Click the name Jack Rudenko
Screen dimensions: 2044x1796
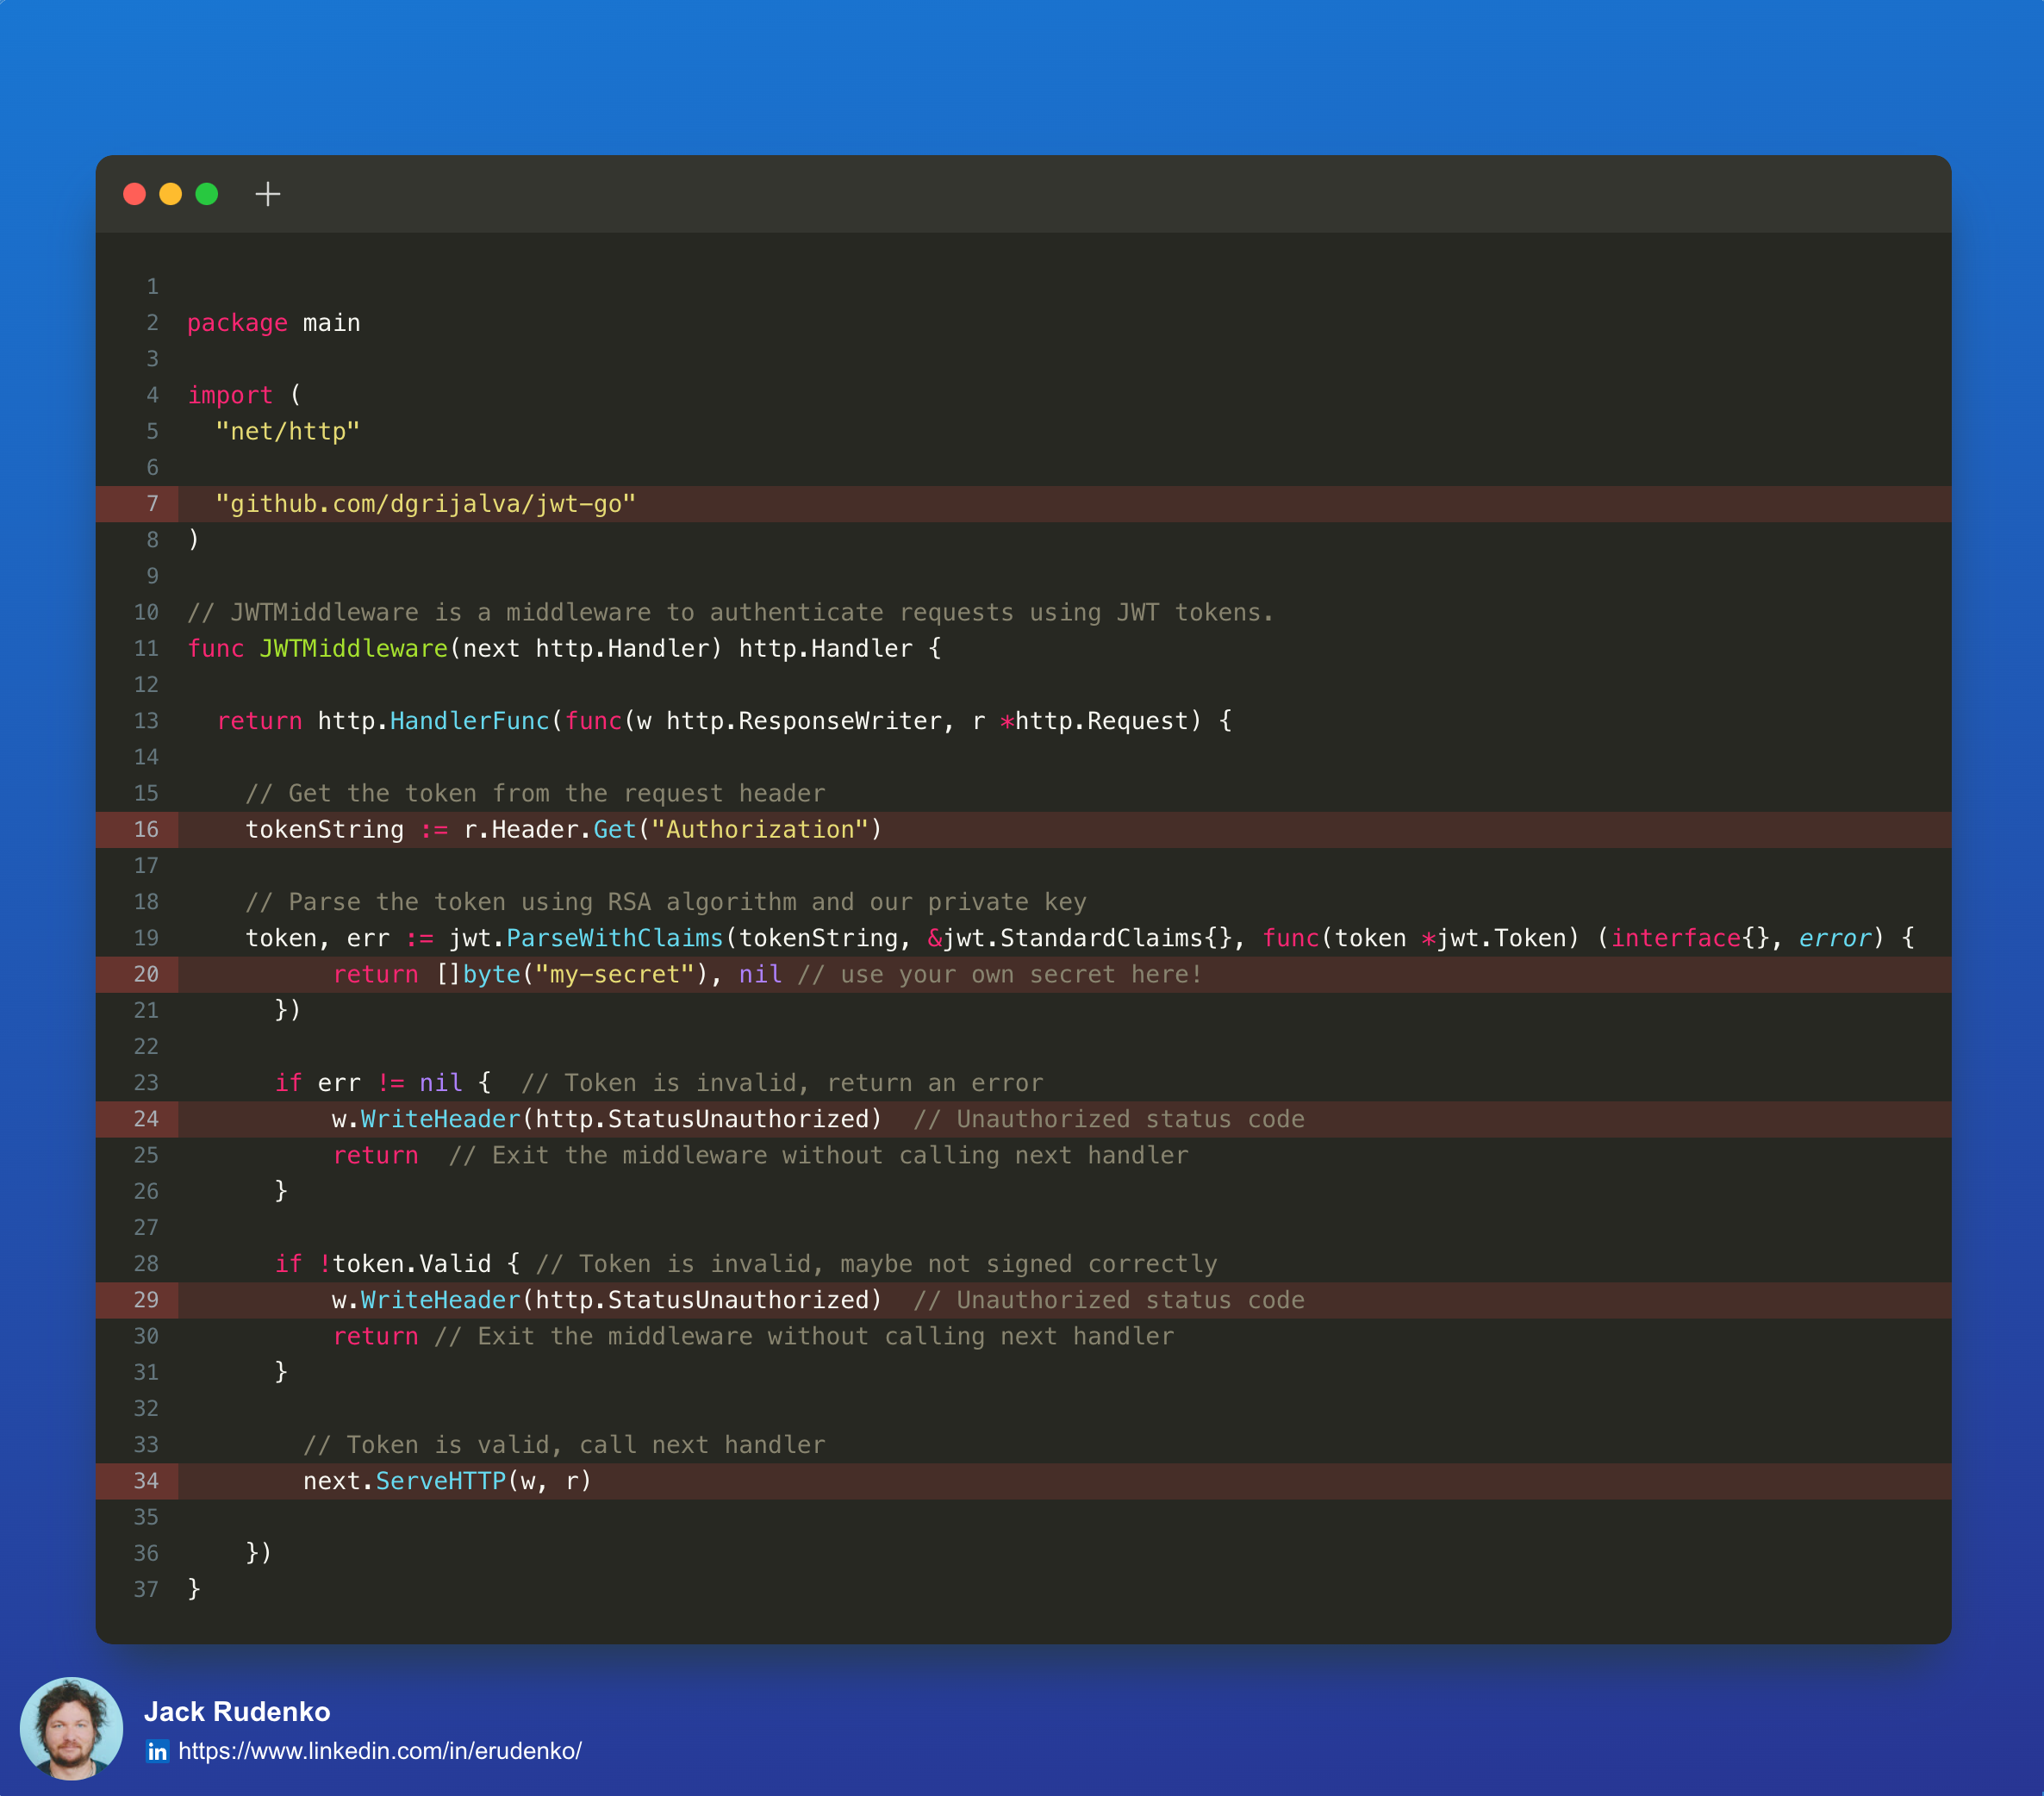237,1712
